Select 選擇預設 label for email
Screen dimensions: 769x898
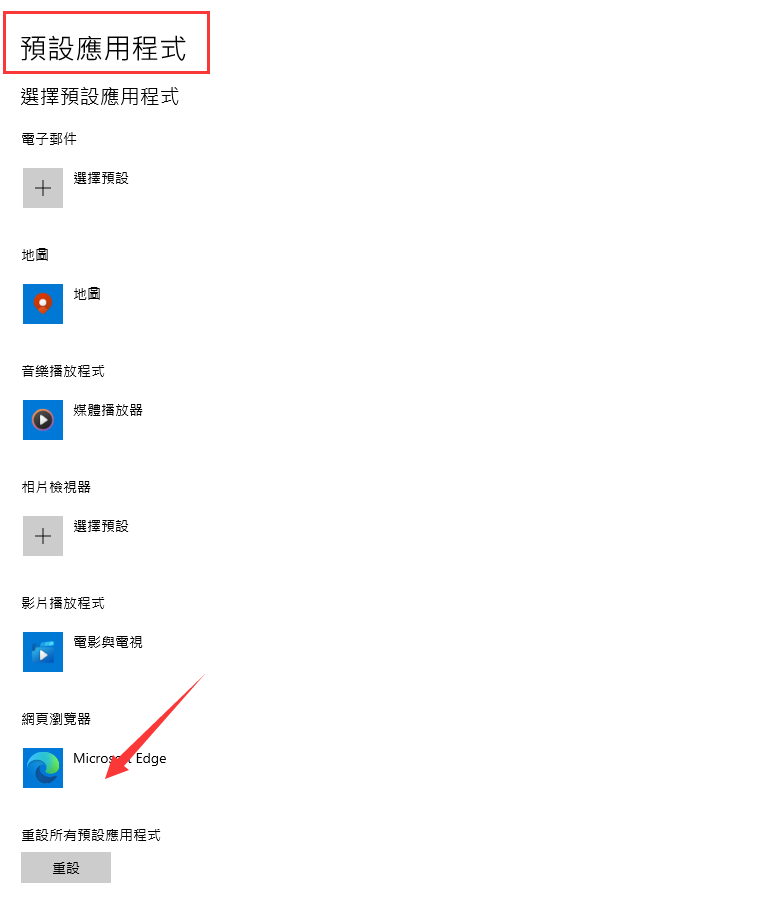[x=101, y=178]
